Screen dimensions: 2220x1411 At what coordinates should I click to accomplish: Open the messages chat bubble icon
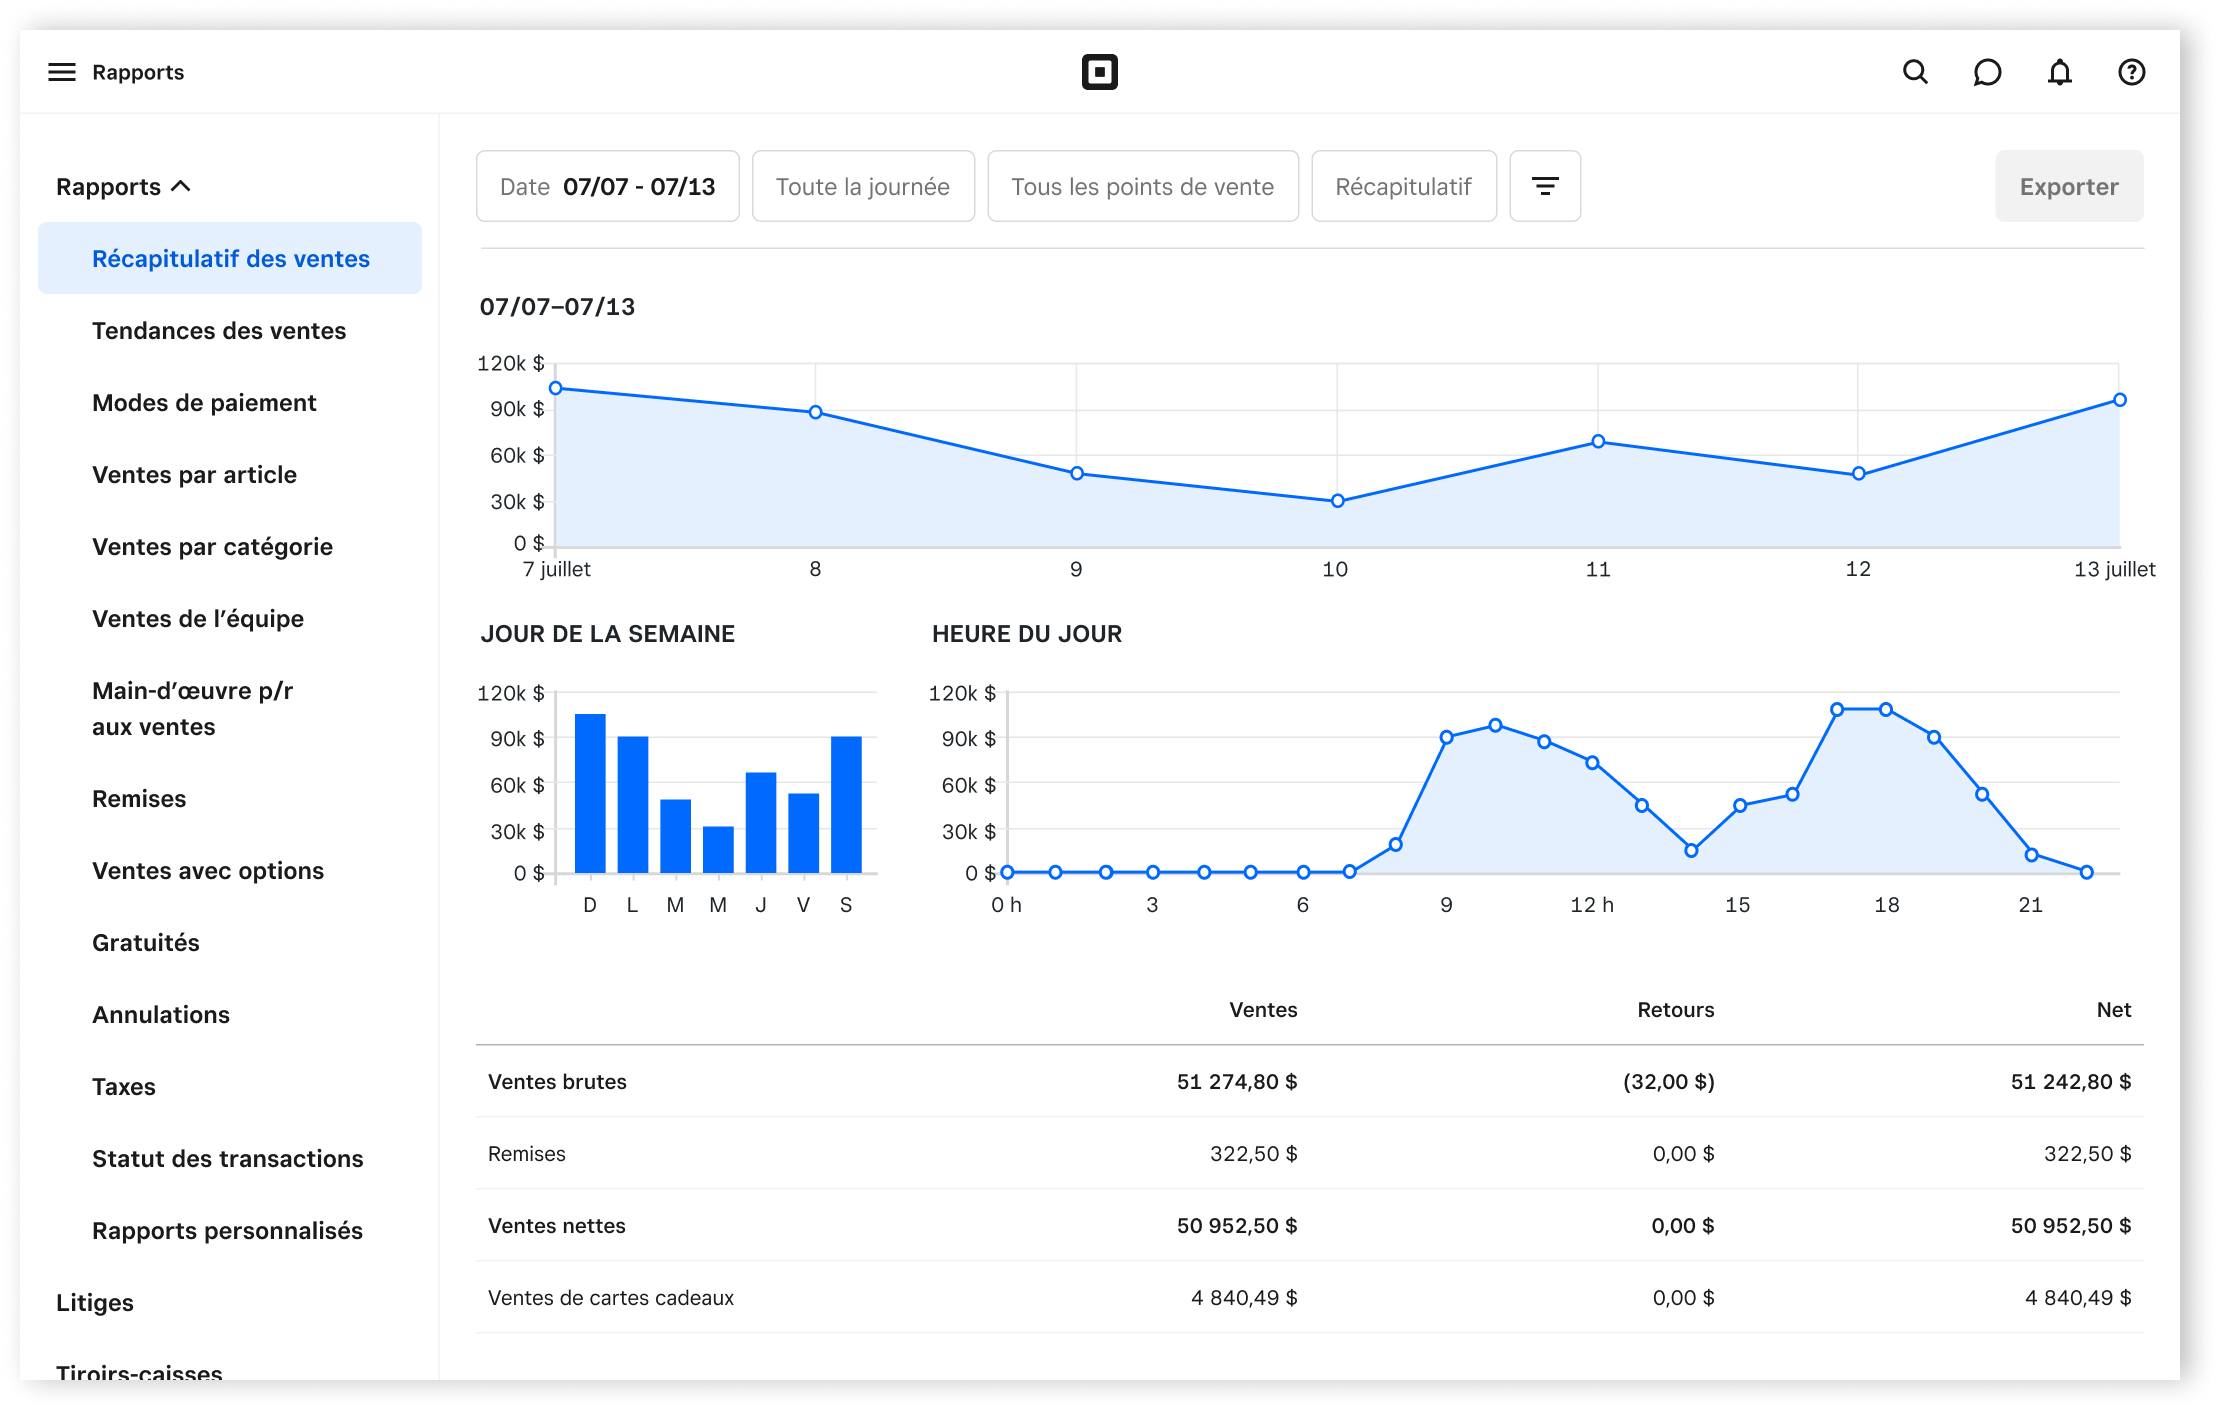coord(1986,72)
